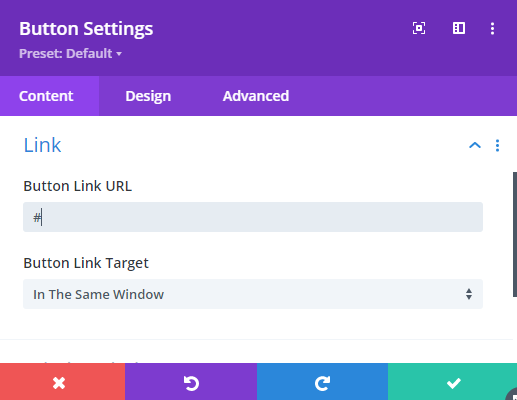Switch to the Design tab
Viewport: 517px width, 400px height.
tap(148, 96)
